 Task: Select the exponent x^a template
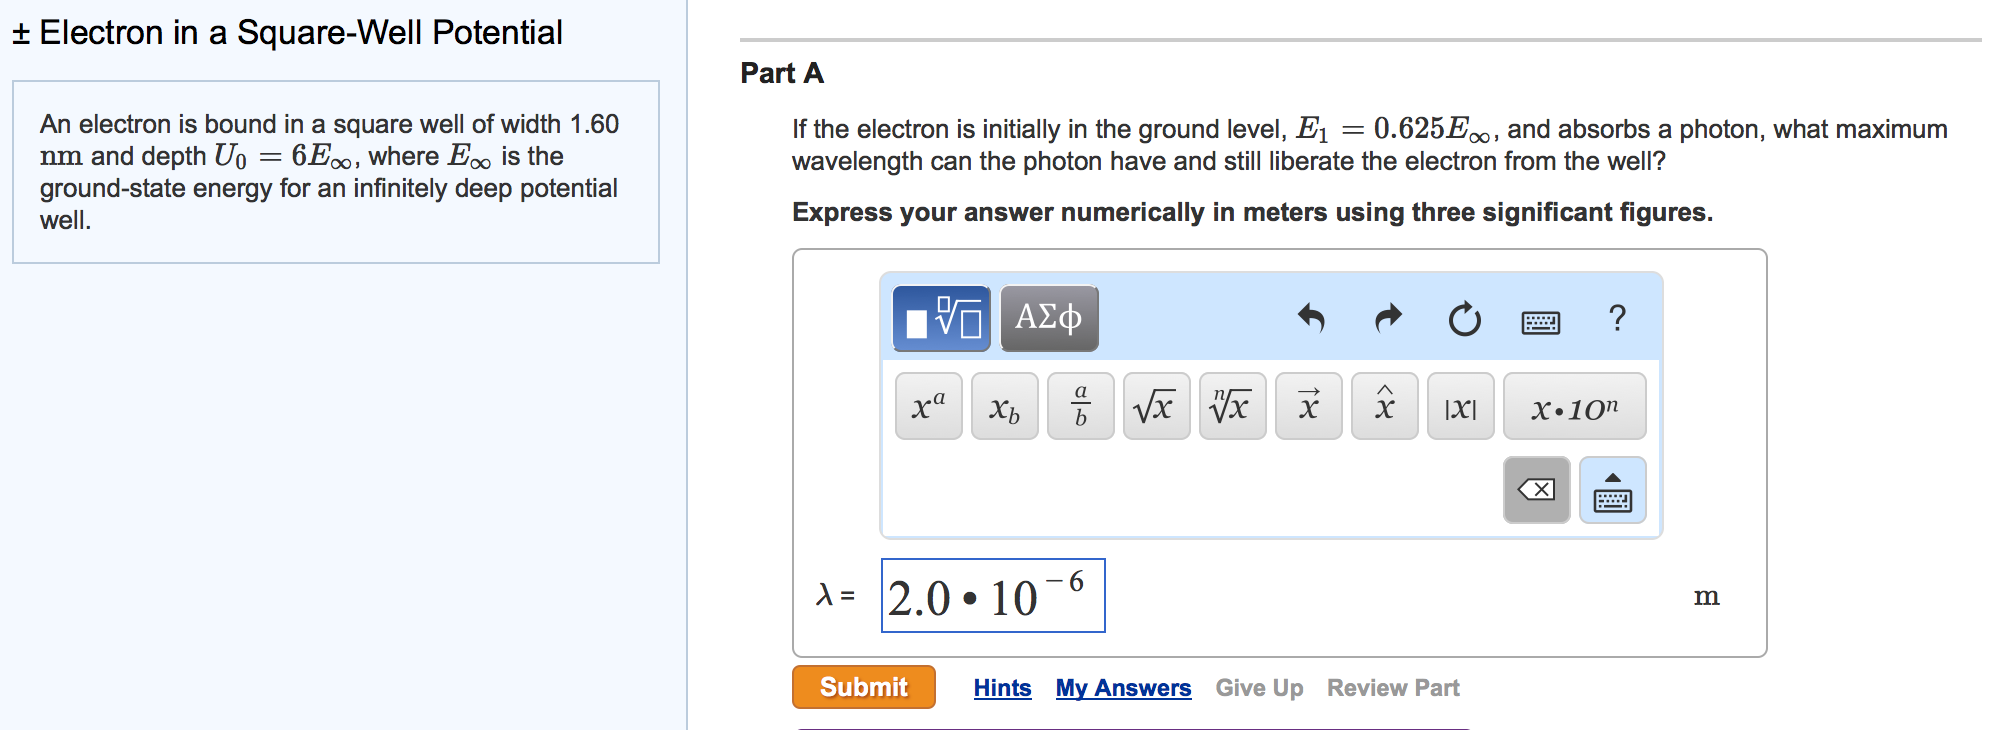point(927,405)
